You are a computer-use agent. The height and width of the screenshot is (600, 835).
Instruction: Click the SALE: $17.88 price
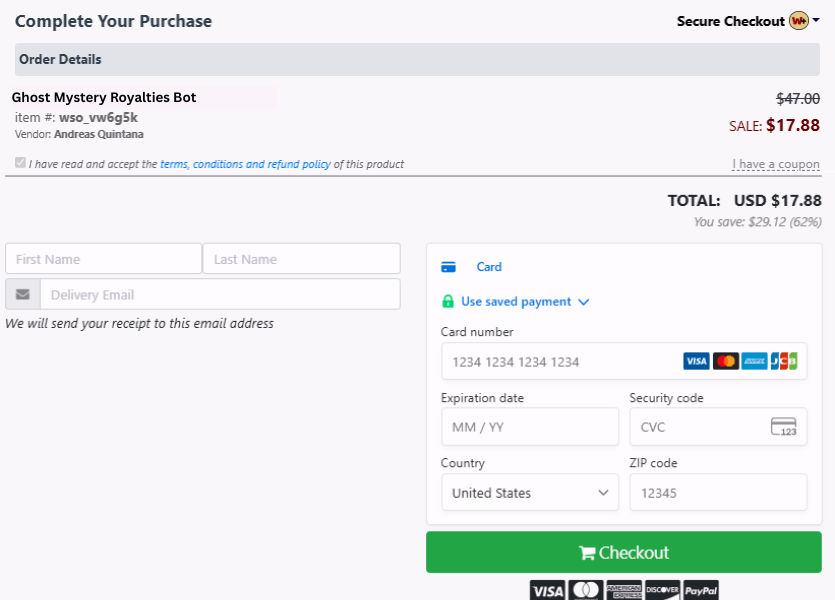click(774, 126)
